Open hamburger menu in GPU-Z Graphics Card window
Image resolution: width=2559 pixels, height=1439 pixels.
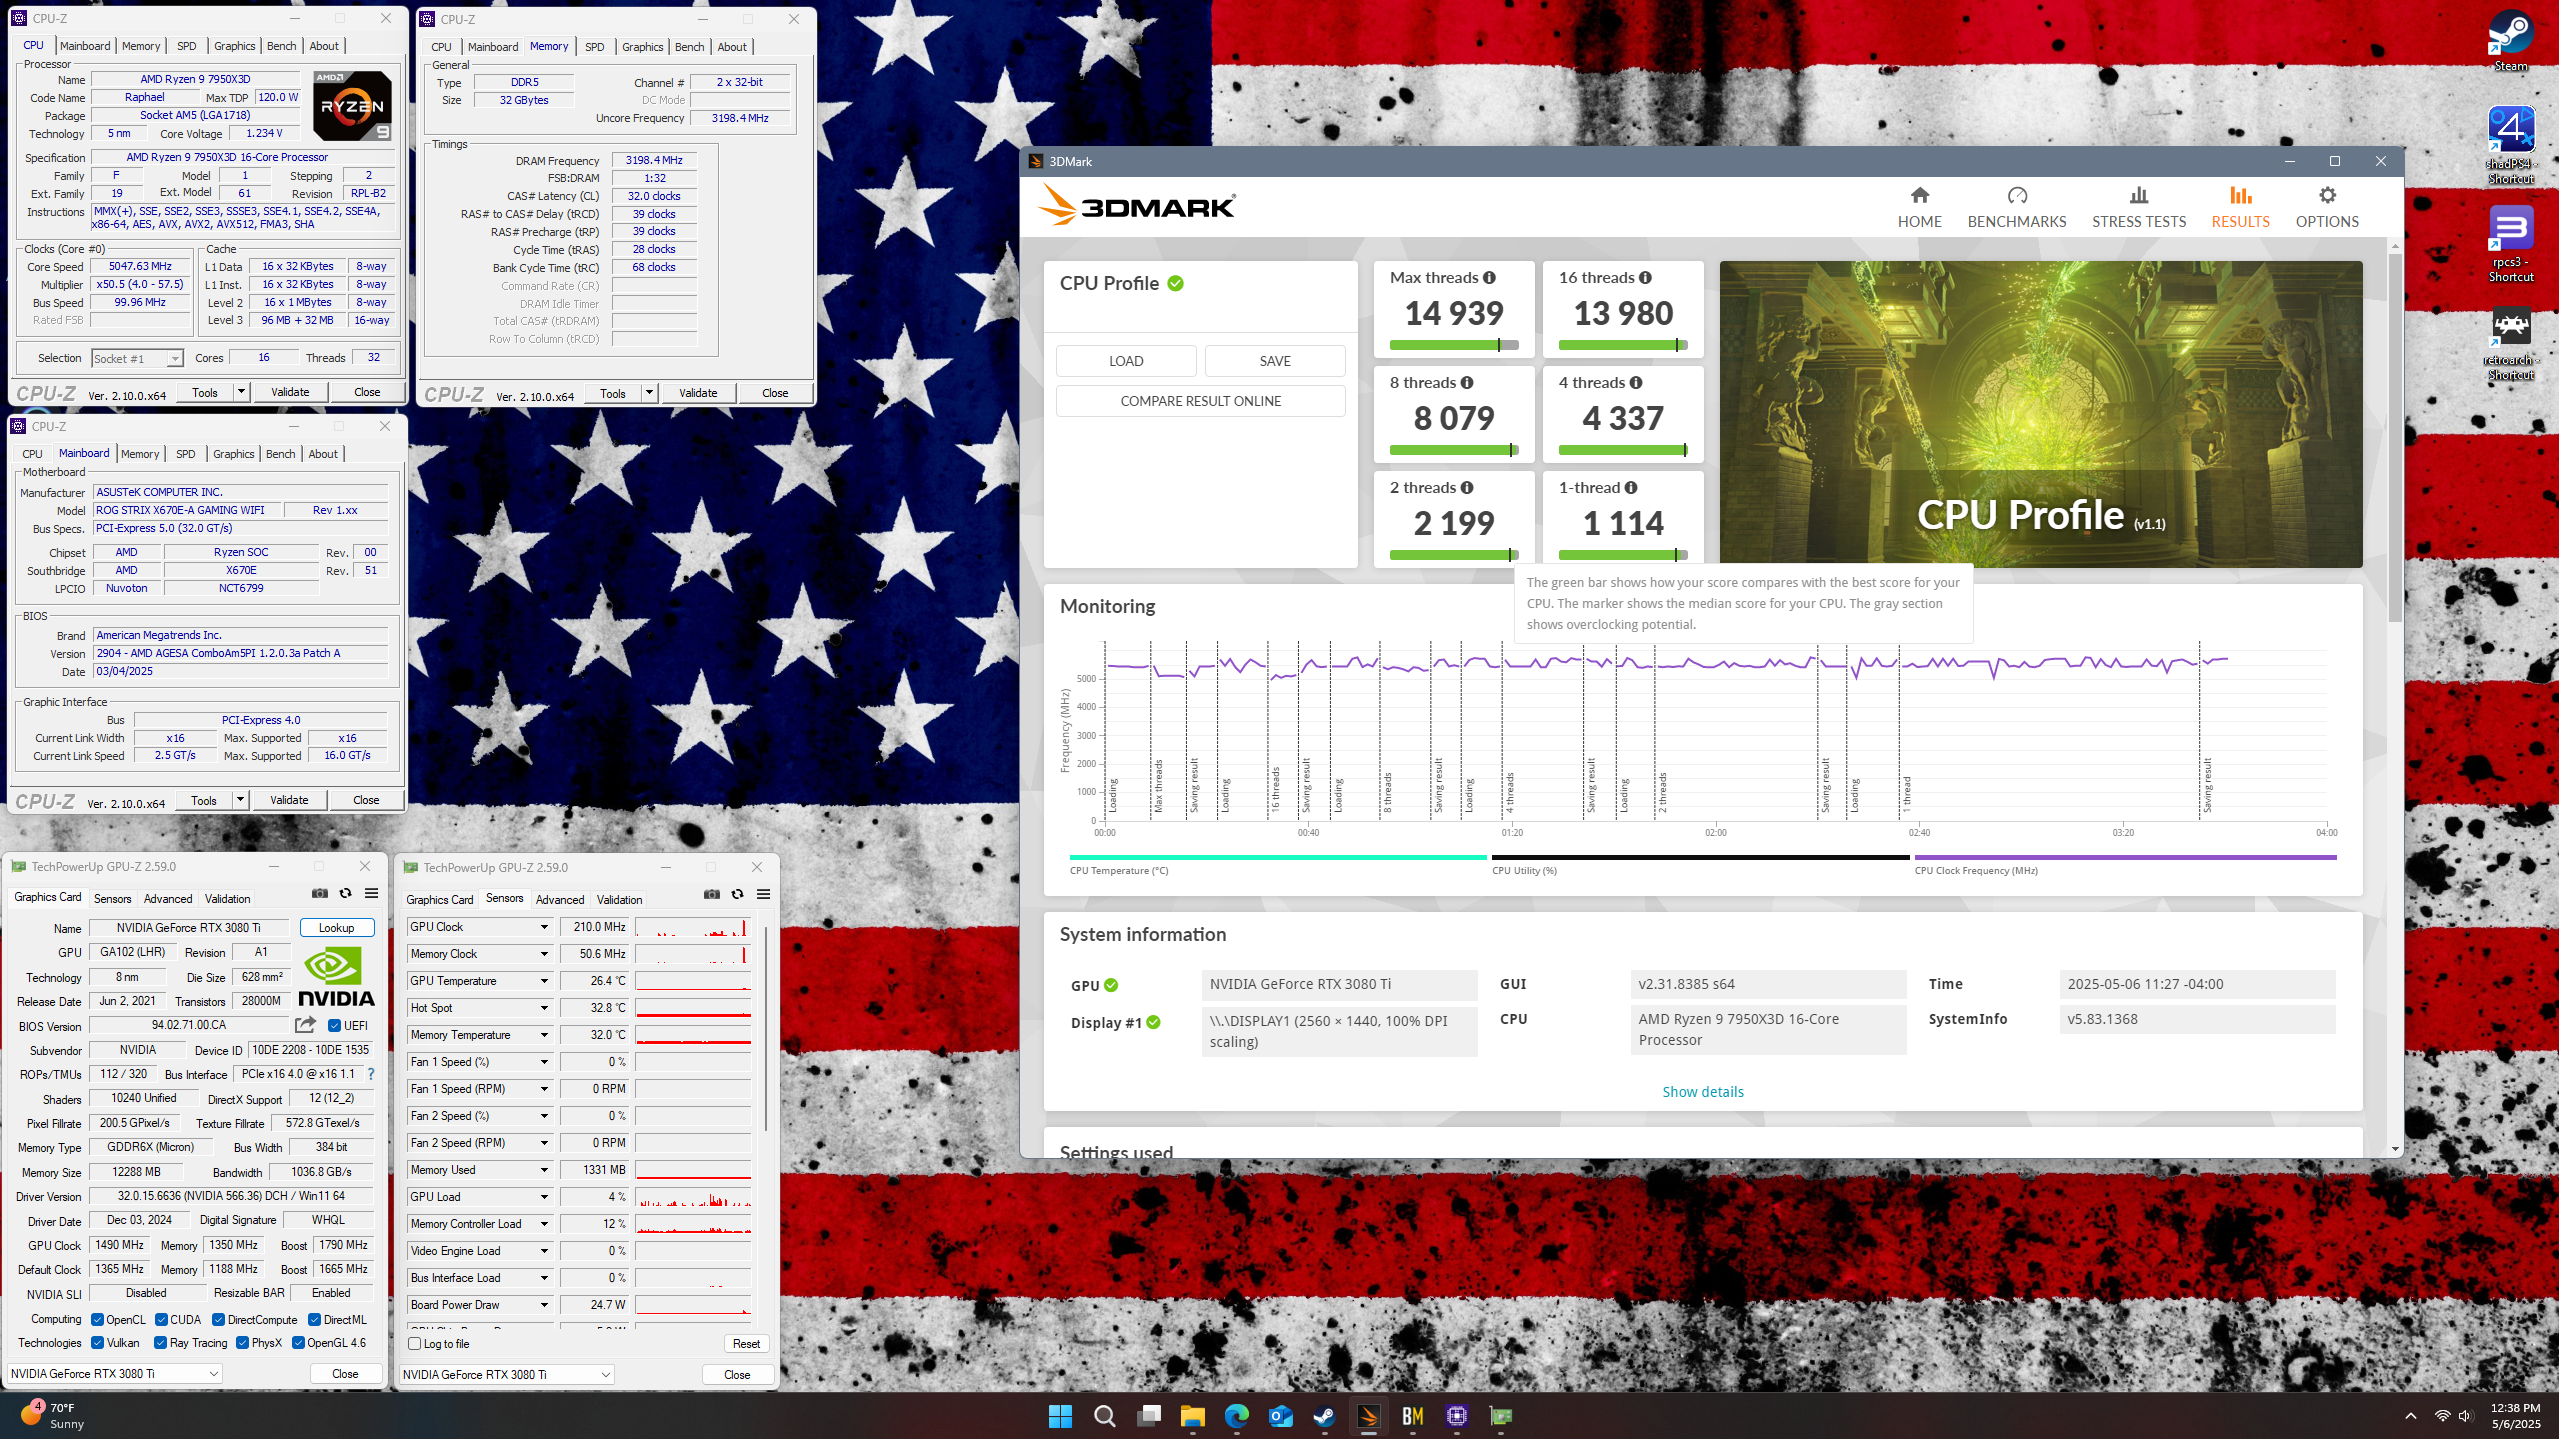(x=371, y=894)
